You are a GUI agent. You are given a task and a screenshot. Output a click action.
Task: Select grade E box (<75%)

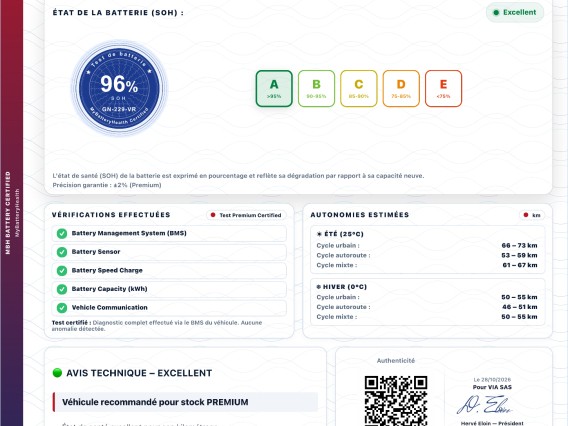(443, 88)
